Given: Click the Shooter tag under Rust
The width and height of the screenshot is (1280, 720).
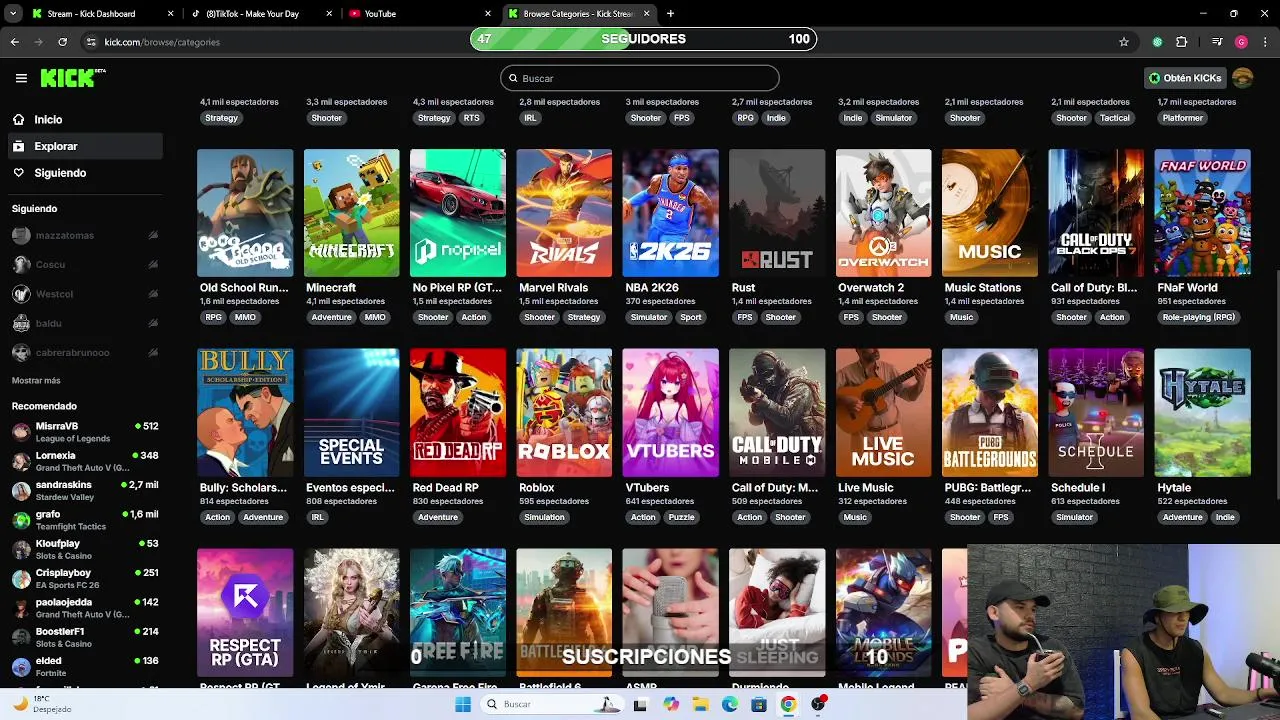Looking at the screenshot, I should click(x=781, y=317).
